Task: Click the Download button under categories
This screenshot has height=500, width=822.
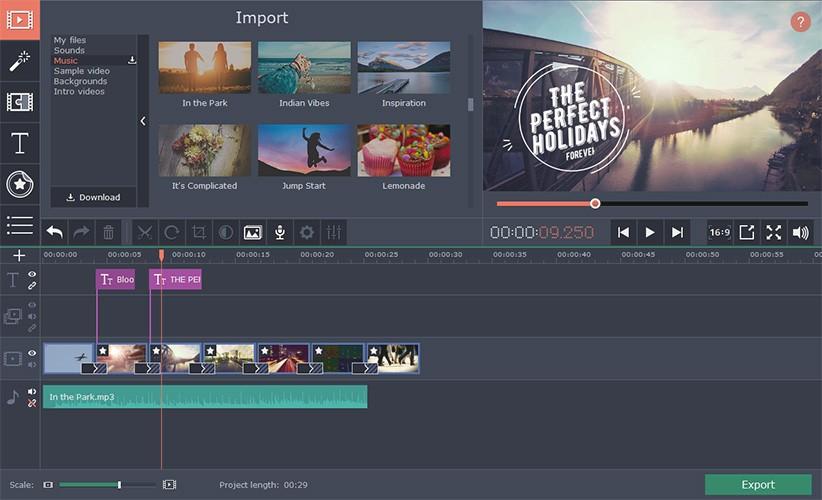Action: [93, 197]
